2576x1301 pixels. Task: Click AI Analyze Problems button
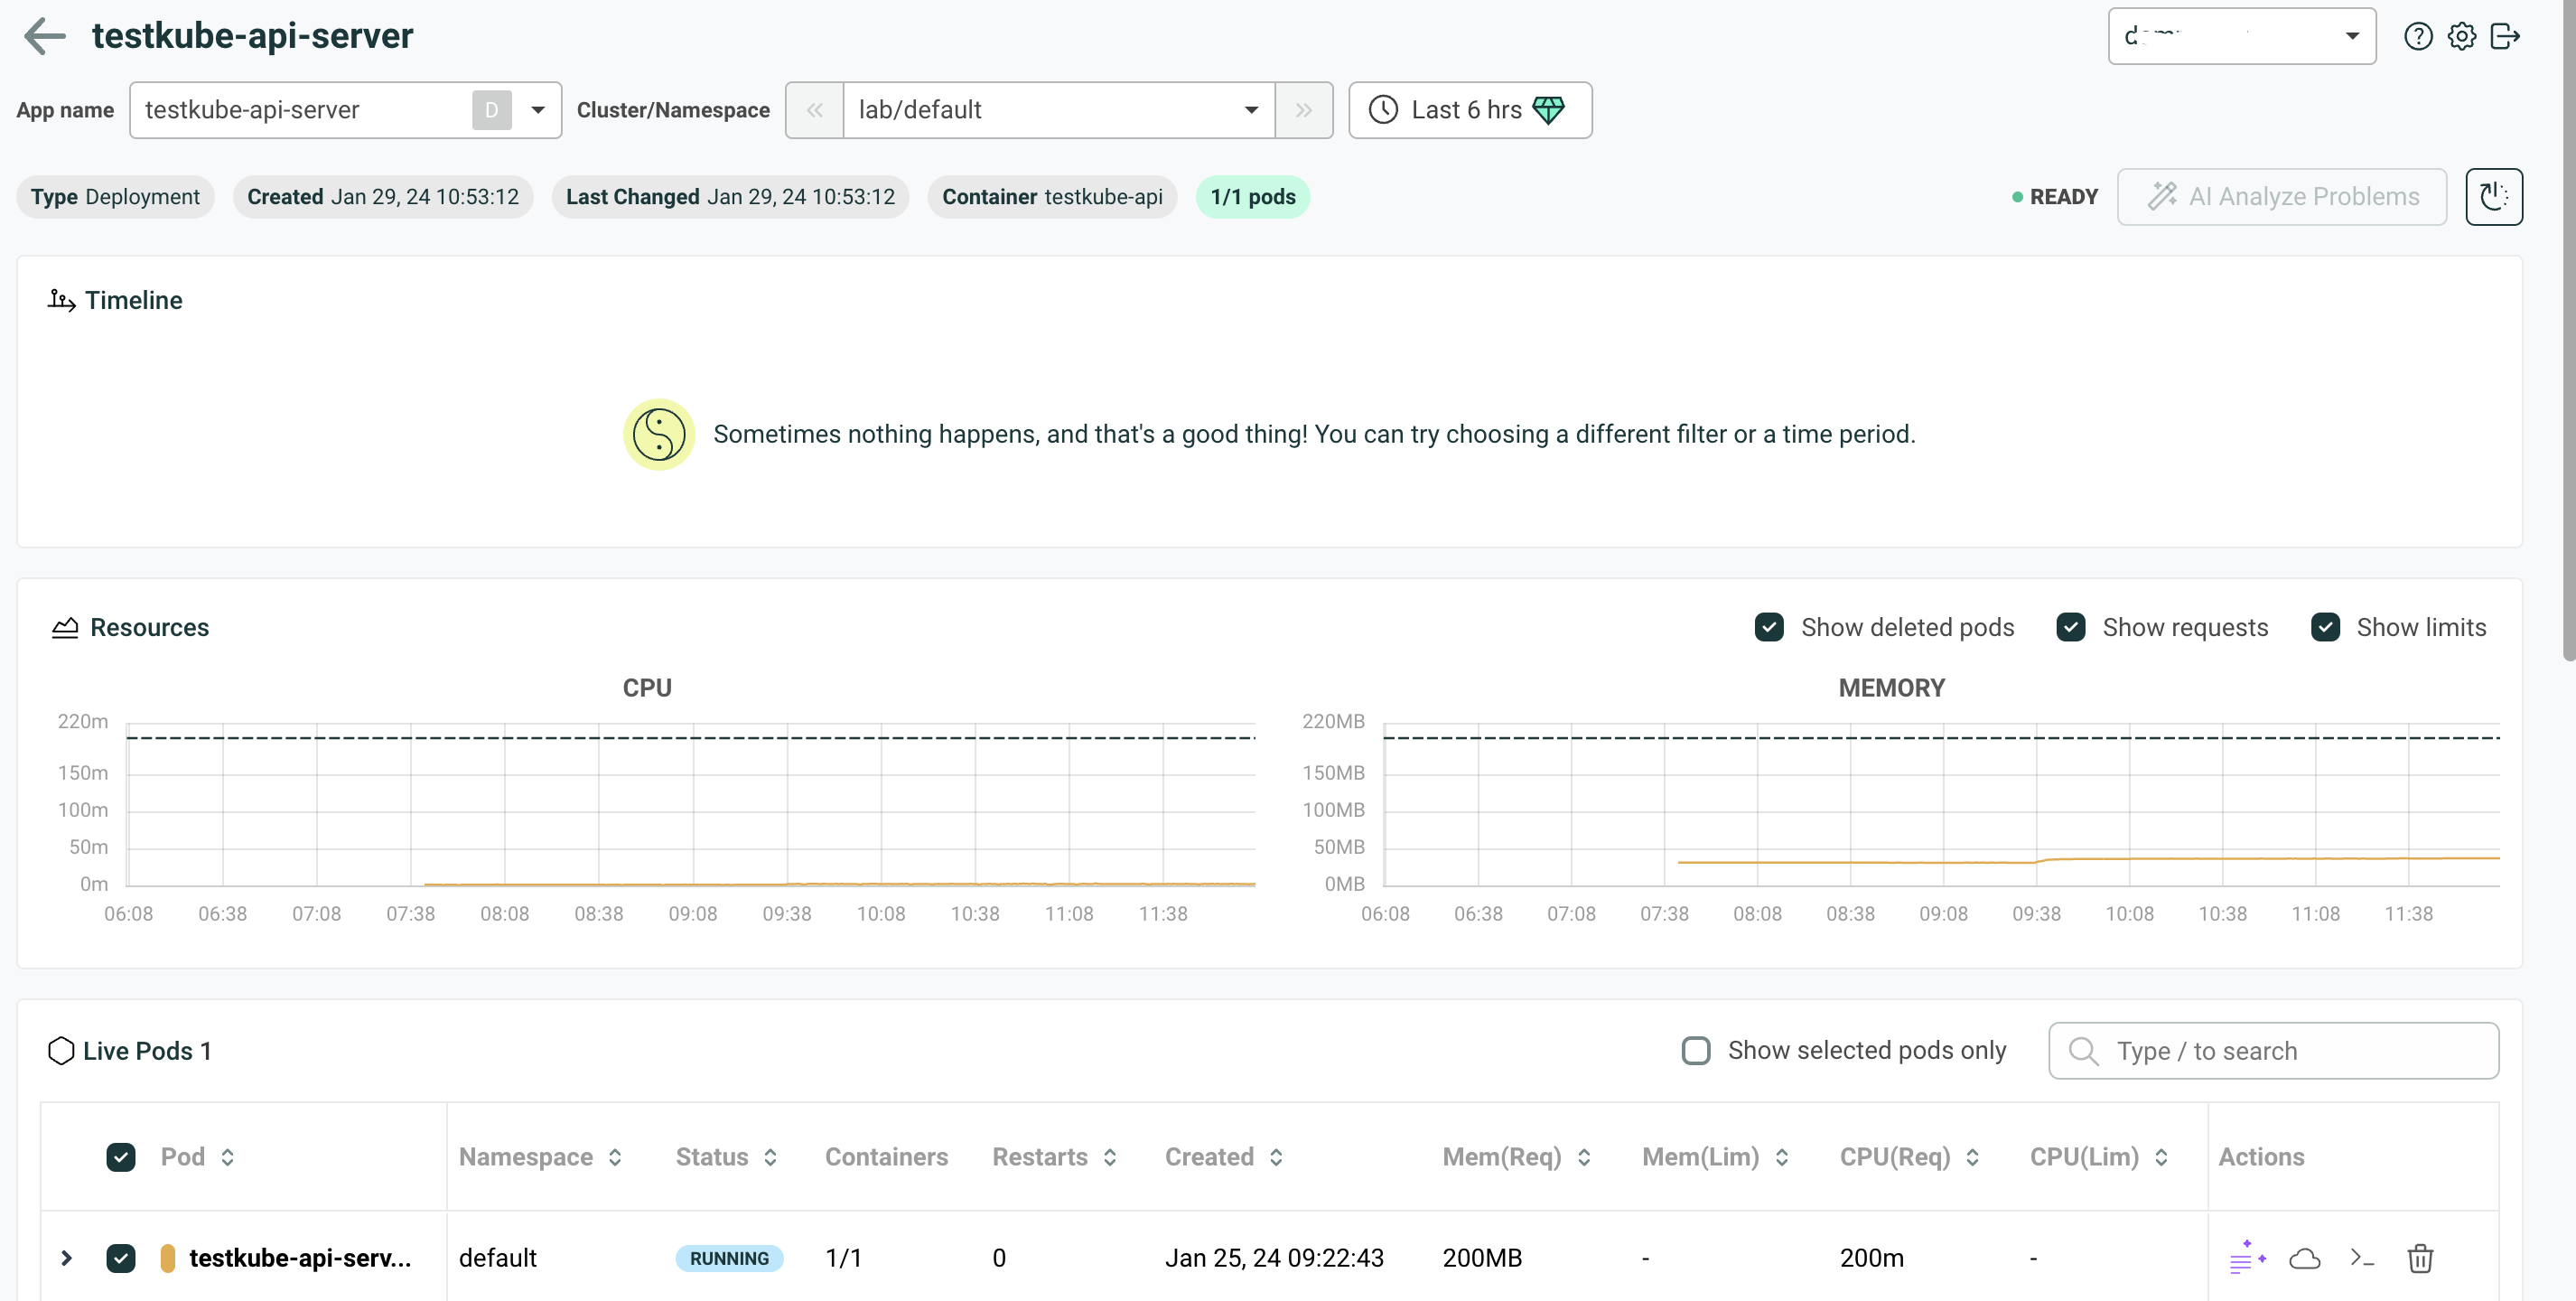tap(2281, 196)
